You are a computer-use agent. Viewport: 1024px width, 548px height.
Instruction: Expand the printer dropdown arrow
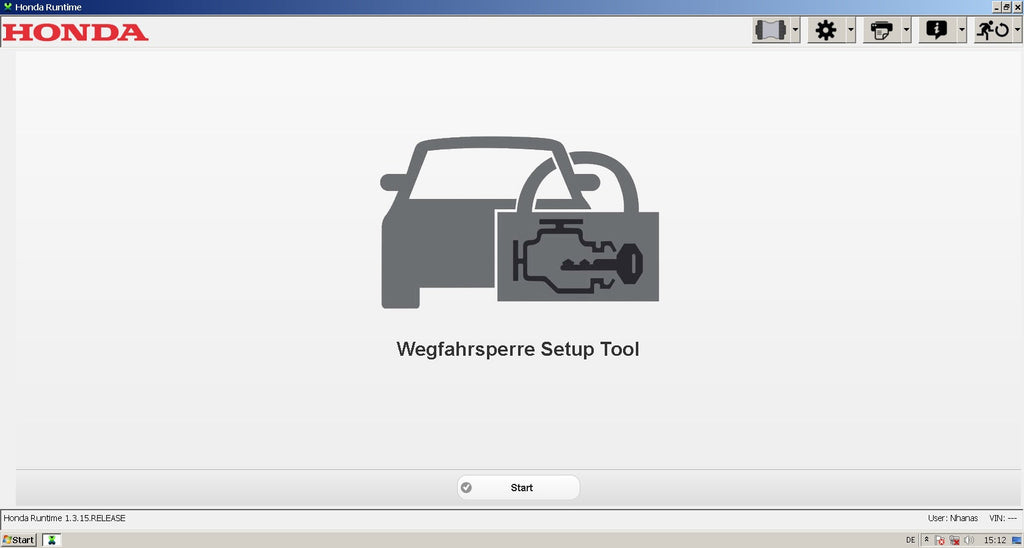pos(906,30)
